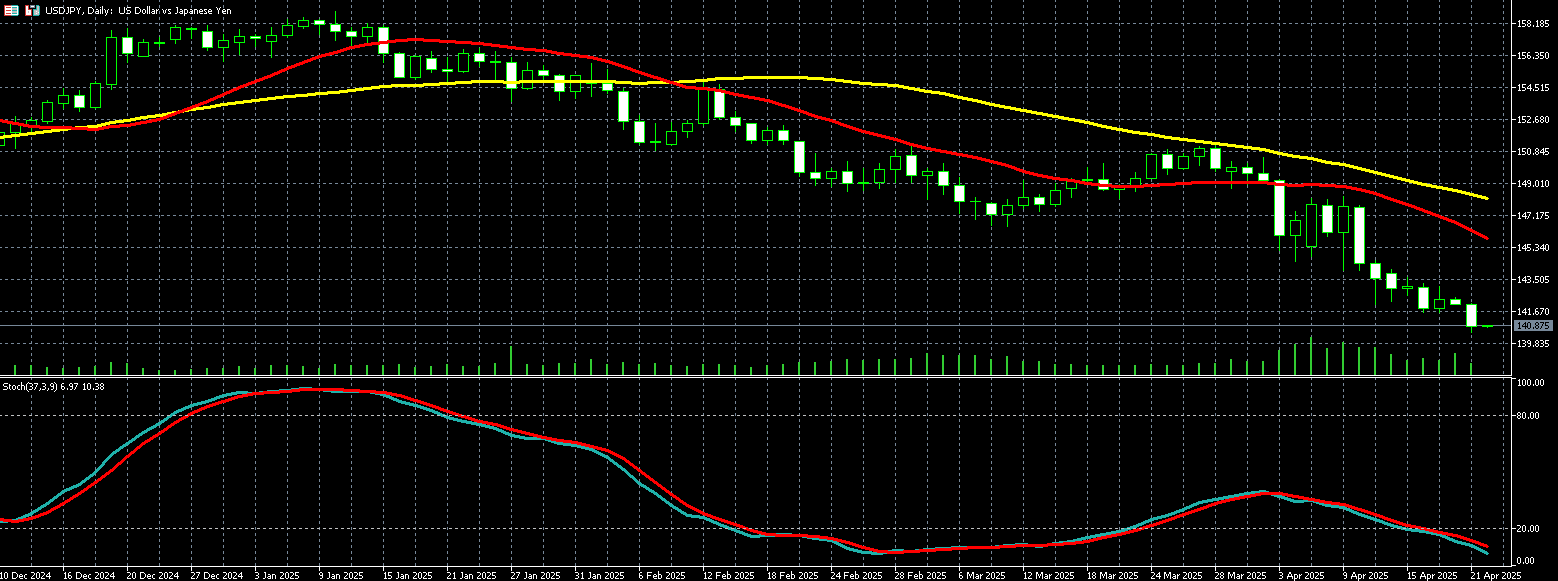Click the '21 Jan 2025' date label
Image resolution: width=1558 pixels, height=581 pixels.
point(471,575)
